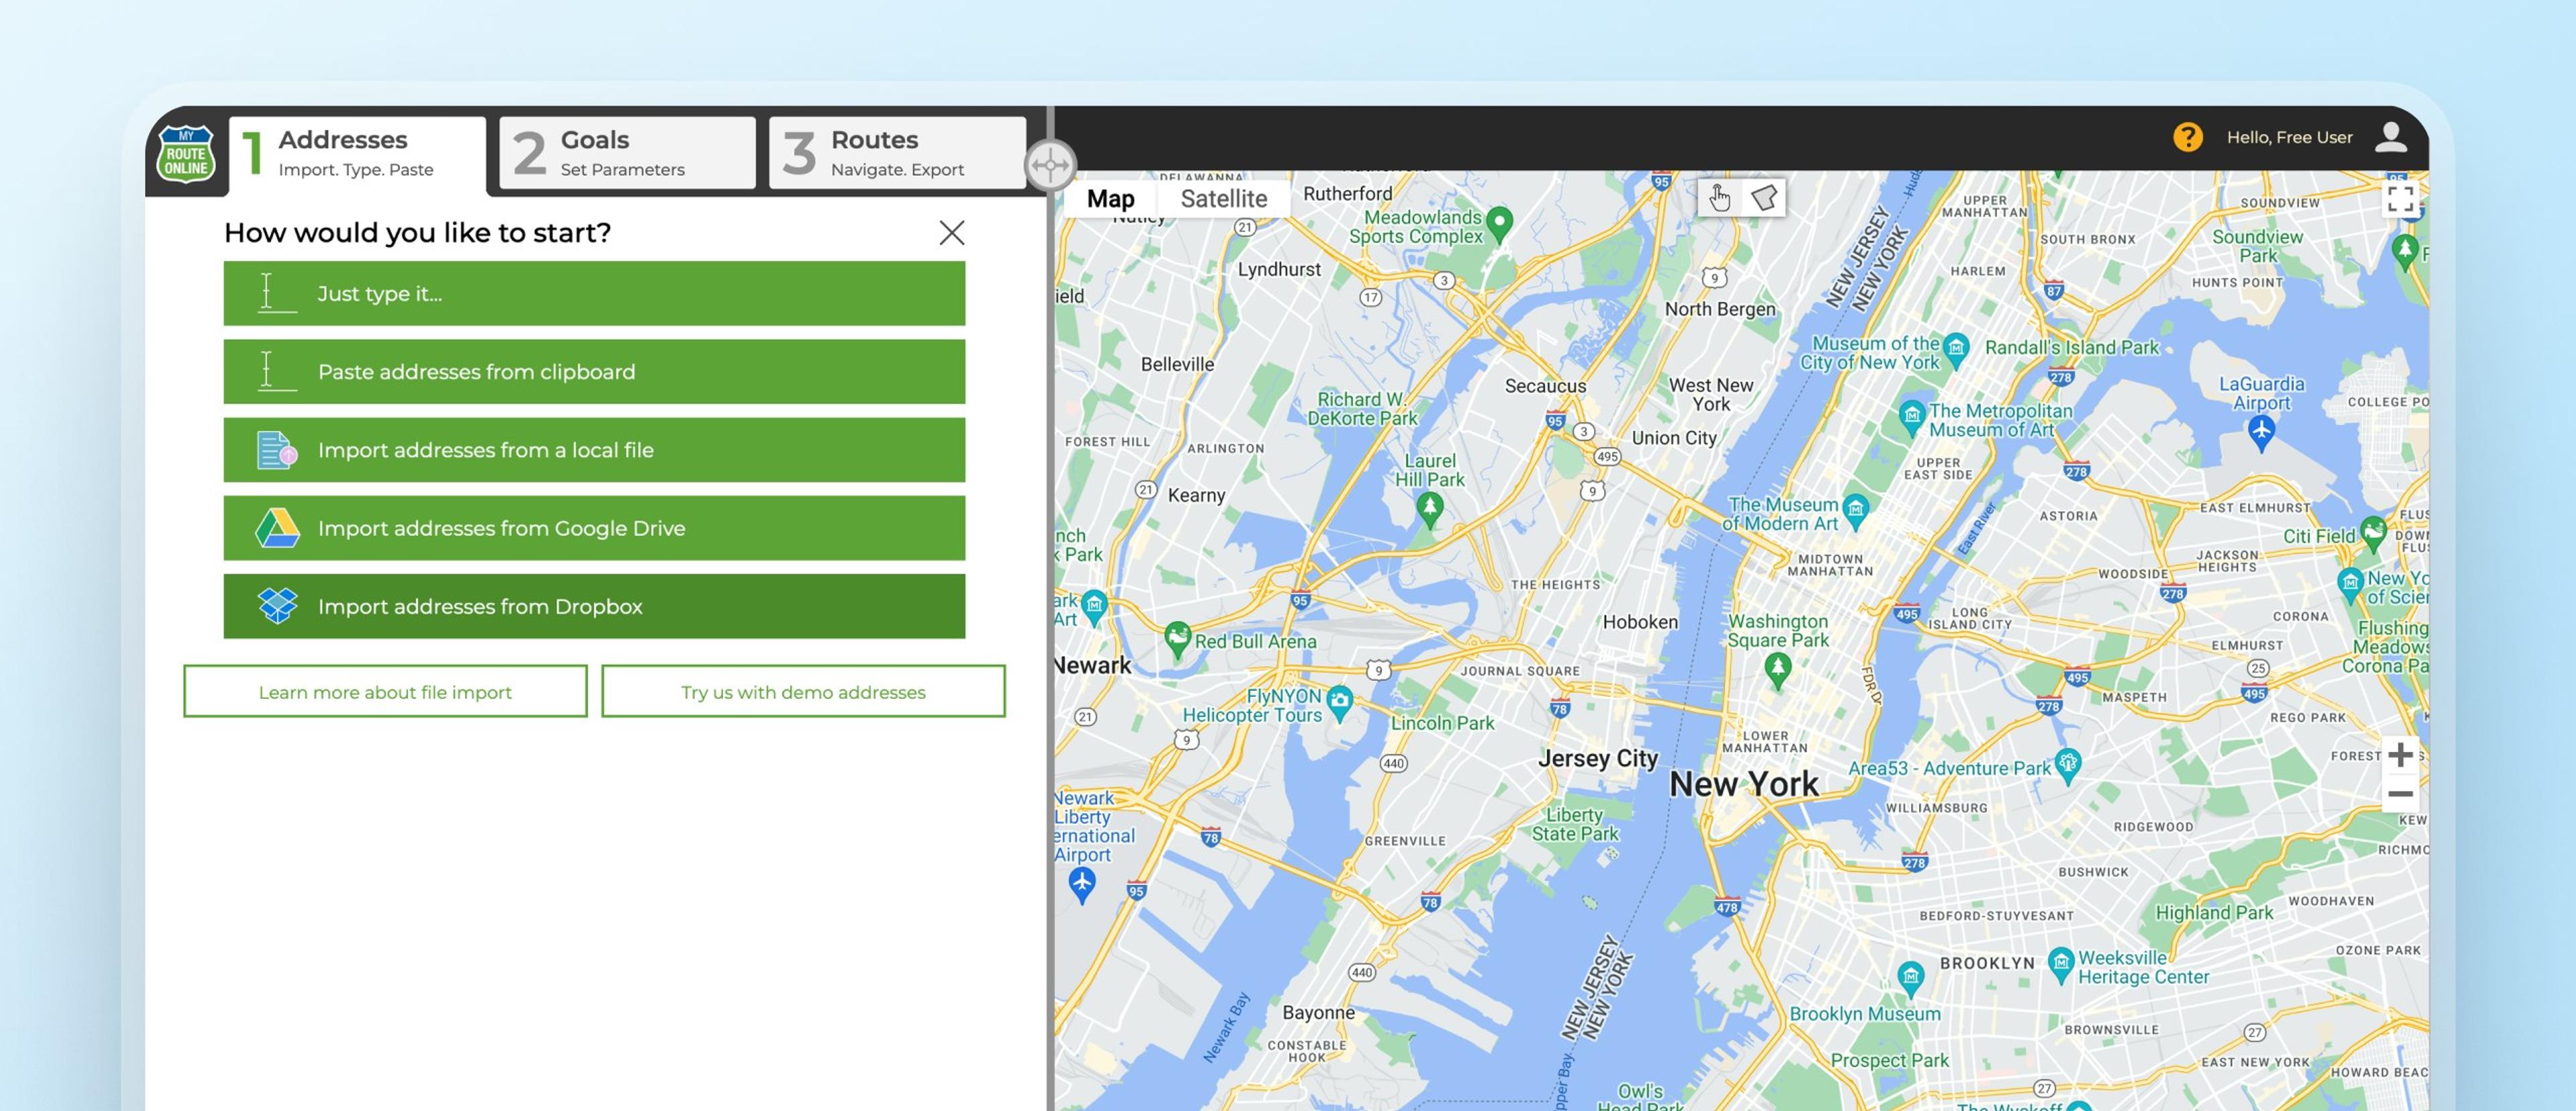
Task: Select the polygon draw map tool
Action: (1764, 198)
